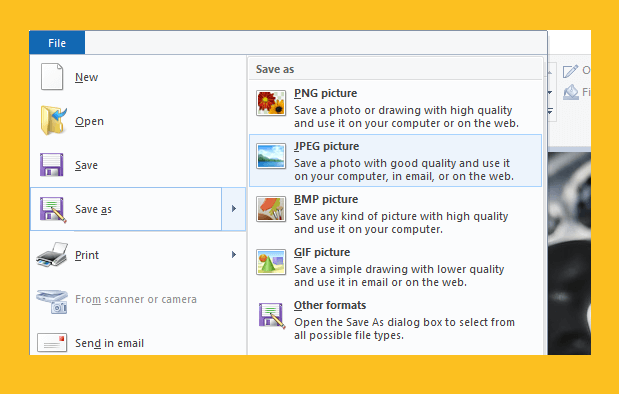The width and height of the screenshot is (619, 394).
Task: Select the Fill bucket tool in the ribbon
Action: 570,92
